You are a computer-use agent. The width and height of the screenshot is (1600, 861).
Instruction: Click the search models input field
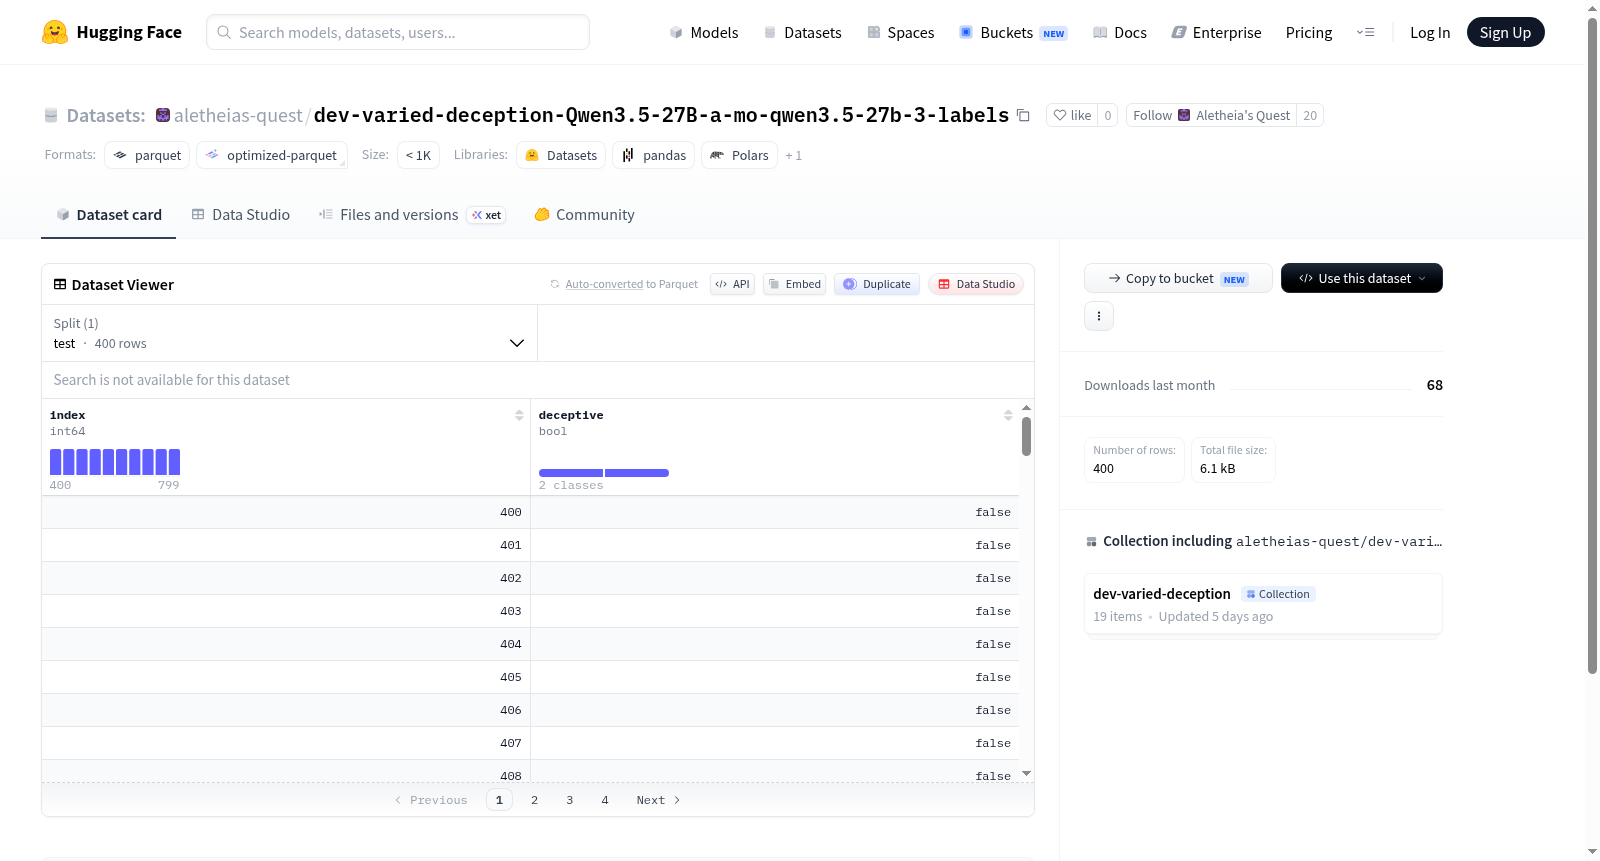398,32
